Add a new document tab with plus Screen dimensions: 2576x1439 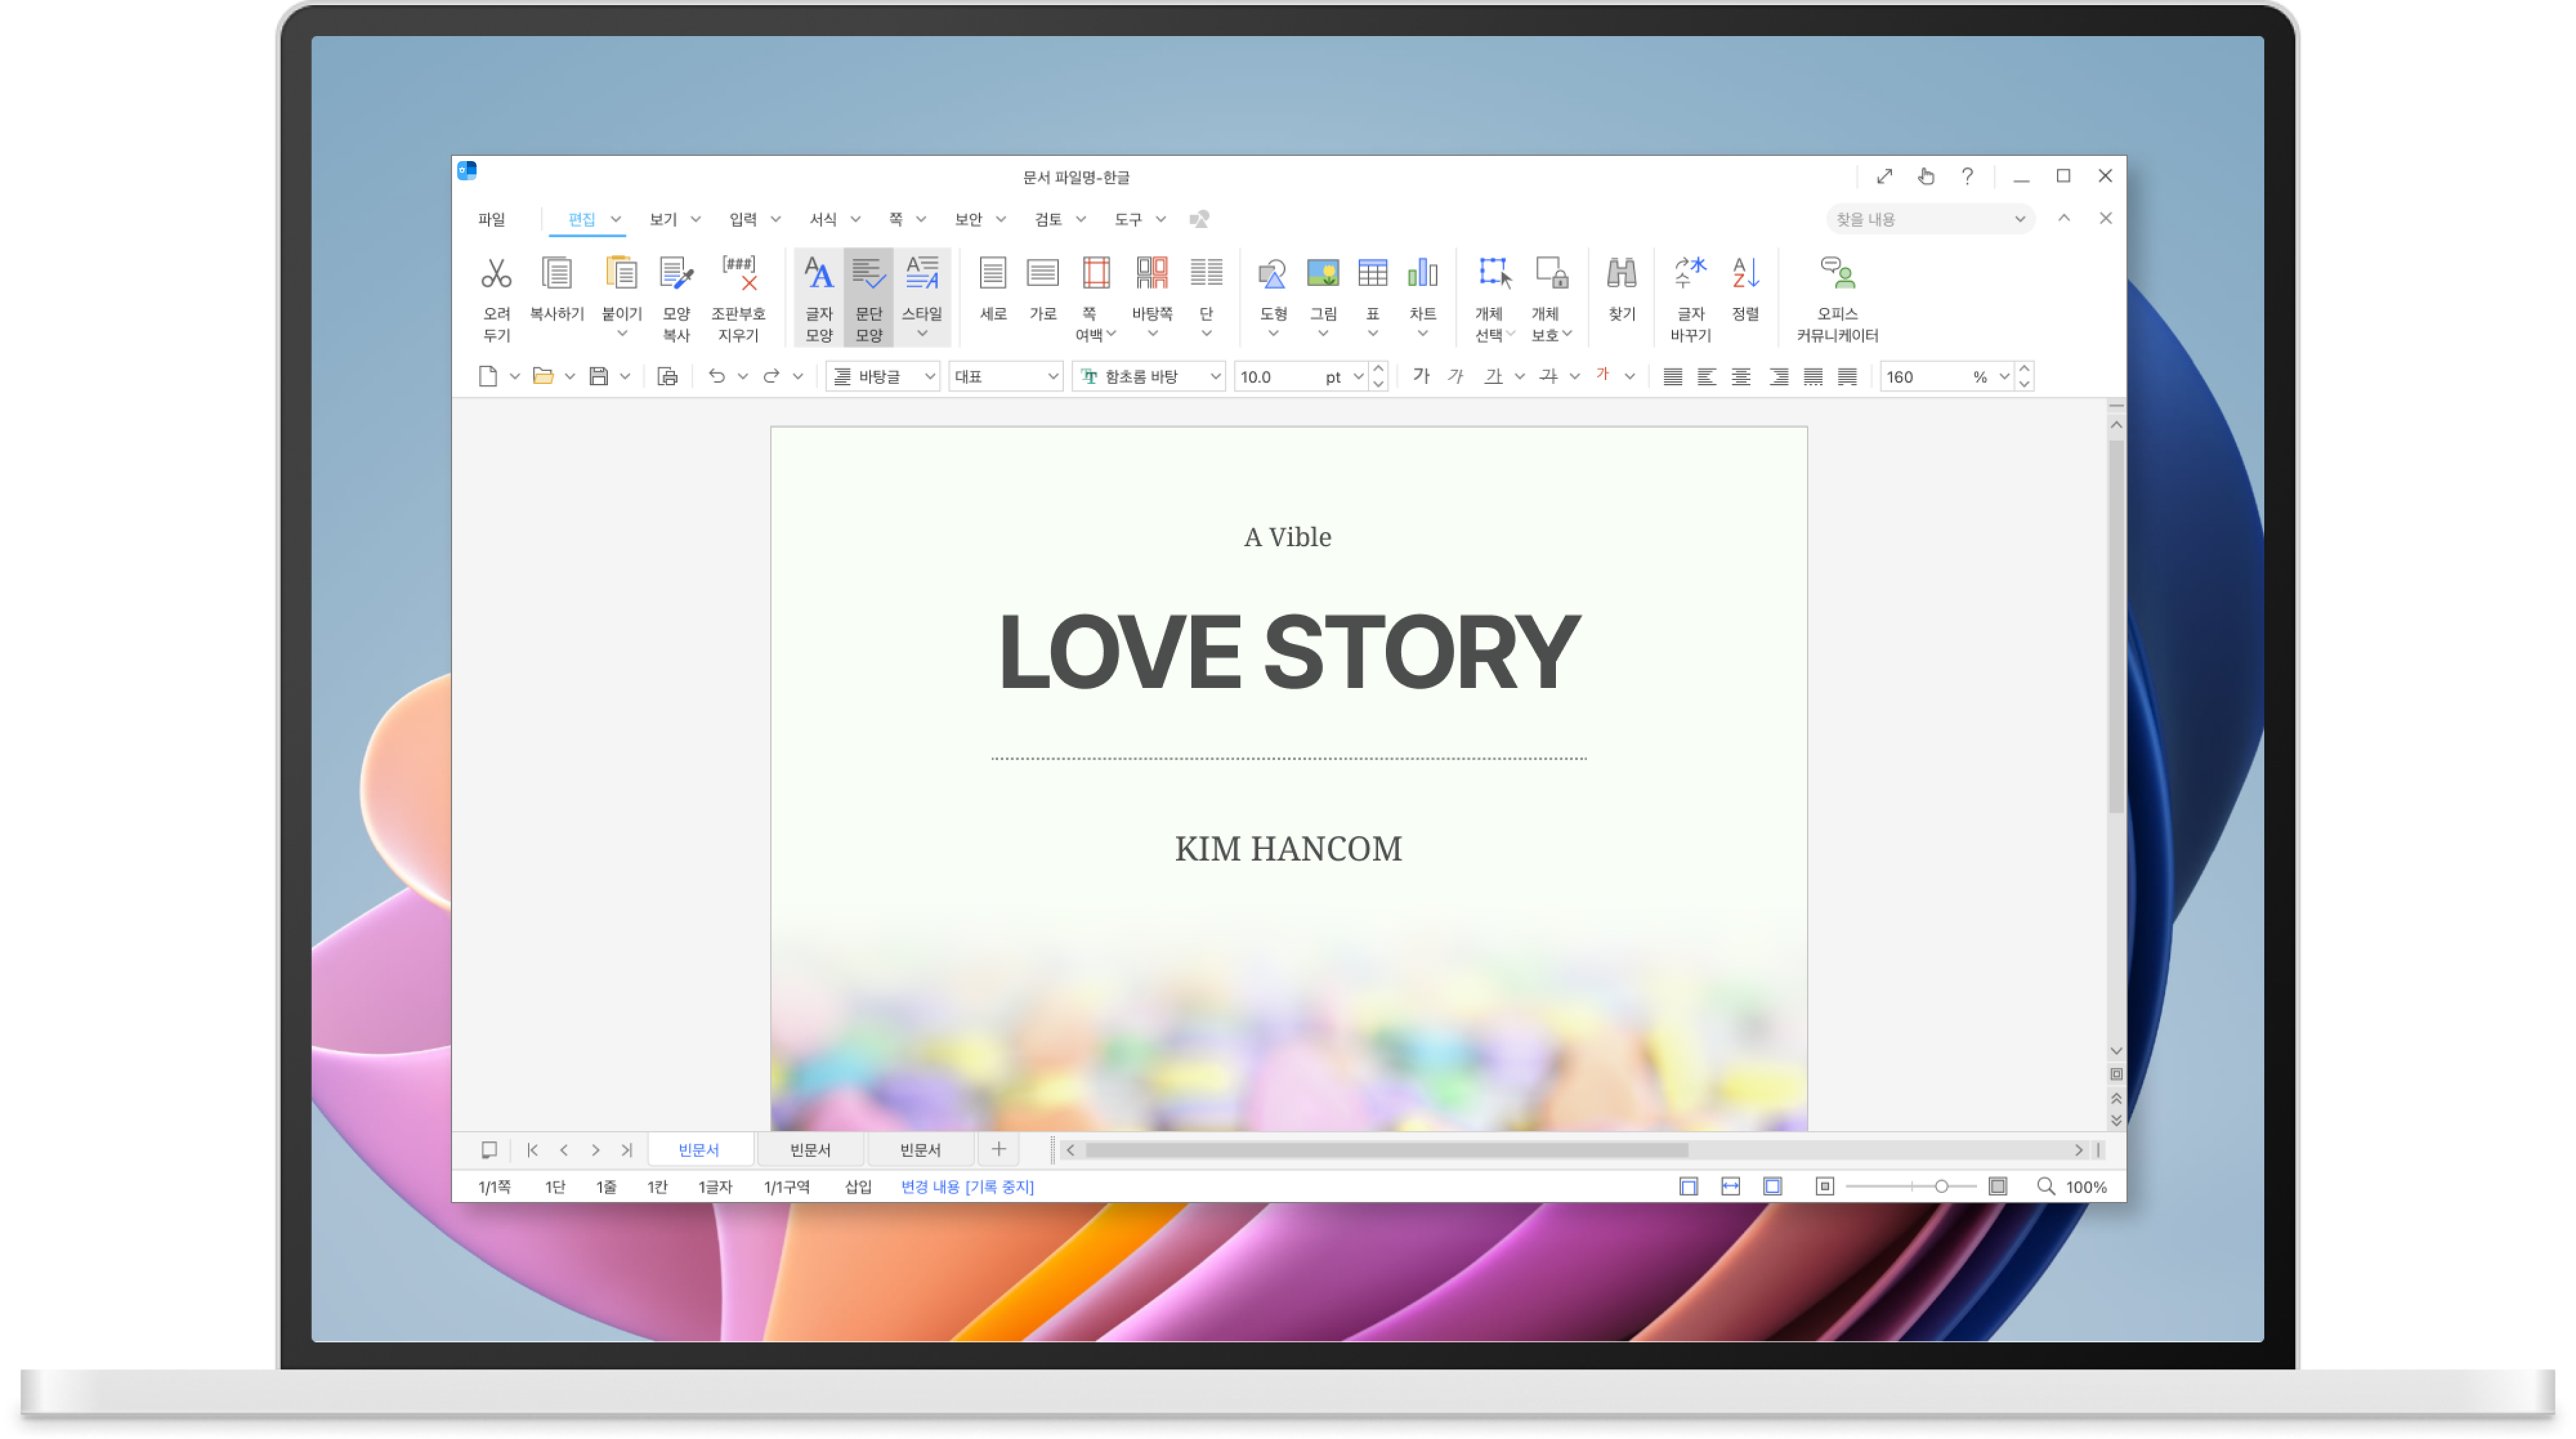998,1150
